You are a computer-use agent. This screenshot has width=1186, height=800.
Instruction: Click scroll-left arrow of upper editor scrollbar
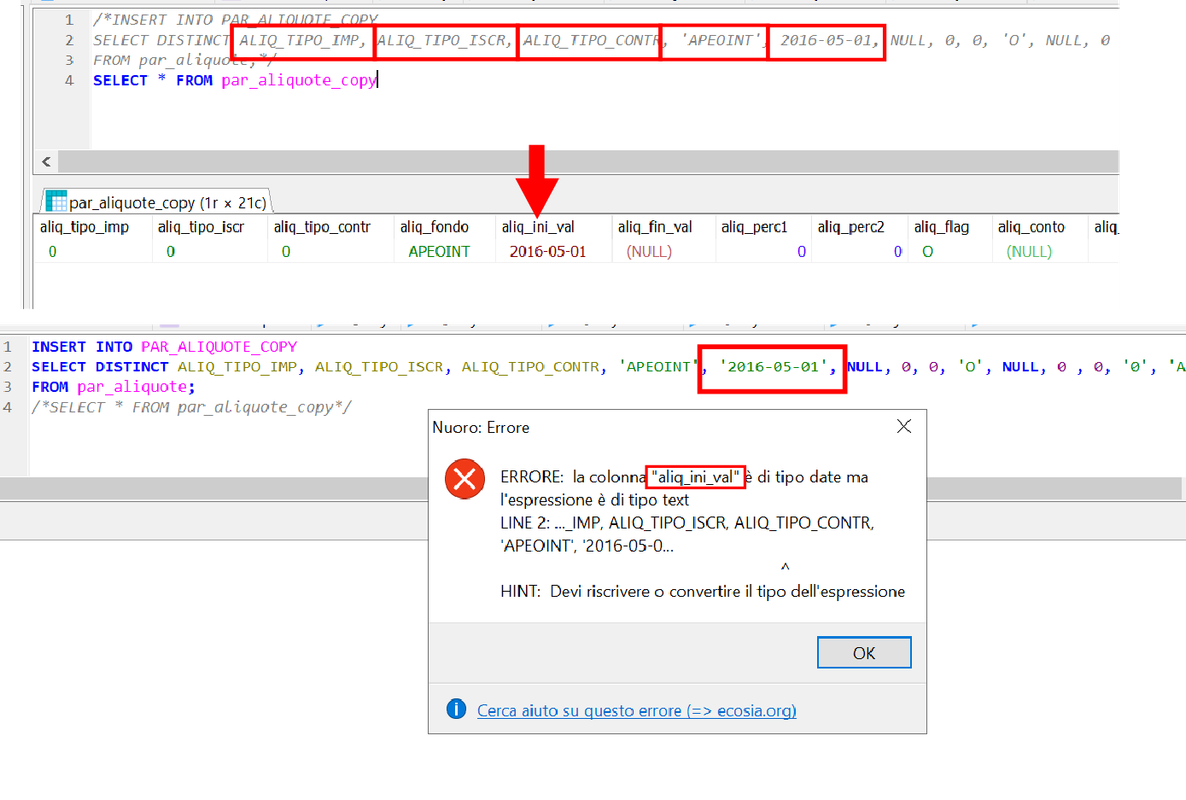46,161
